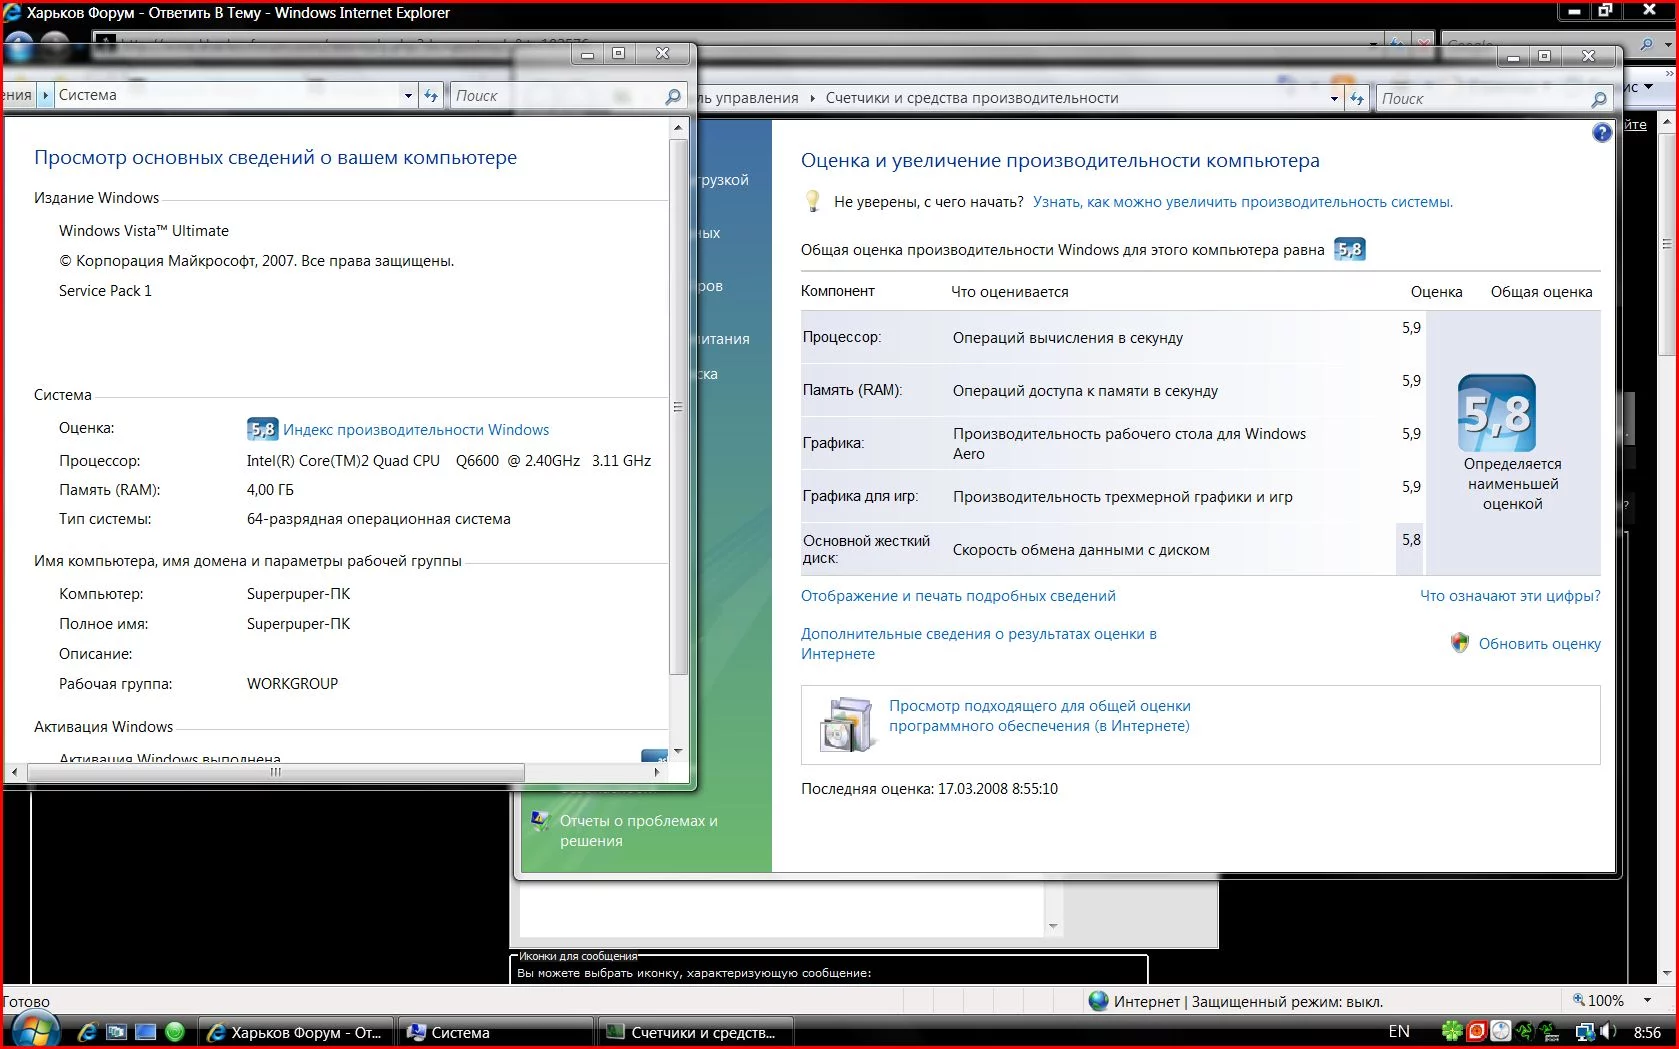
Task: Expand the breadcrumb arrow before Система
Action: coord(45,96)
